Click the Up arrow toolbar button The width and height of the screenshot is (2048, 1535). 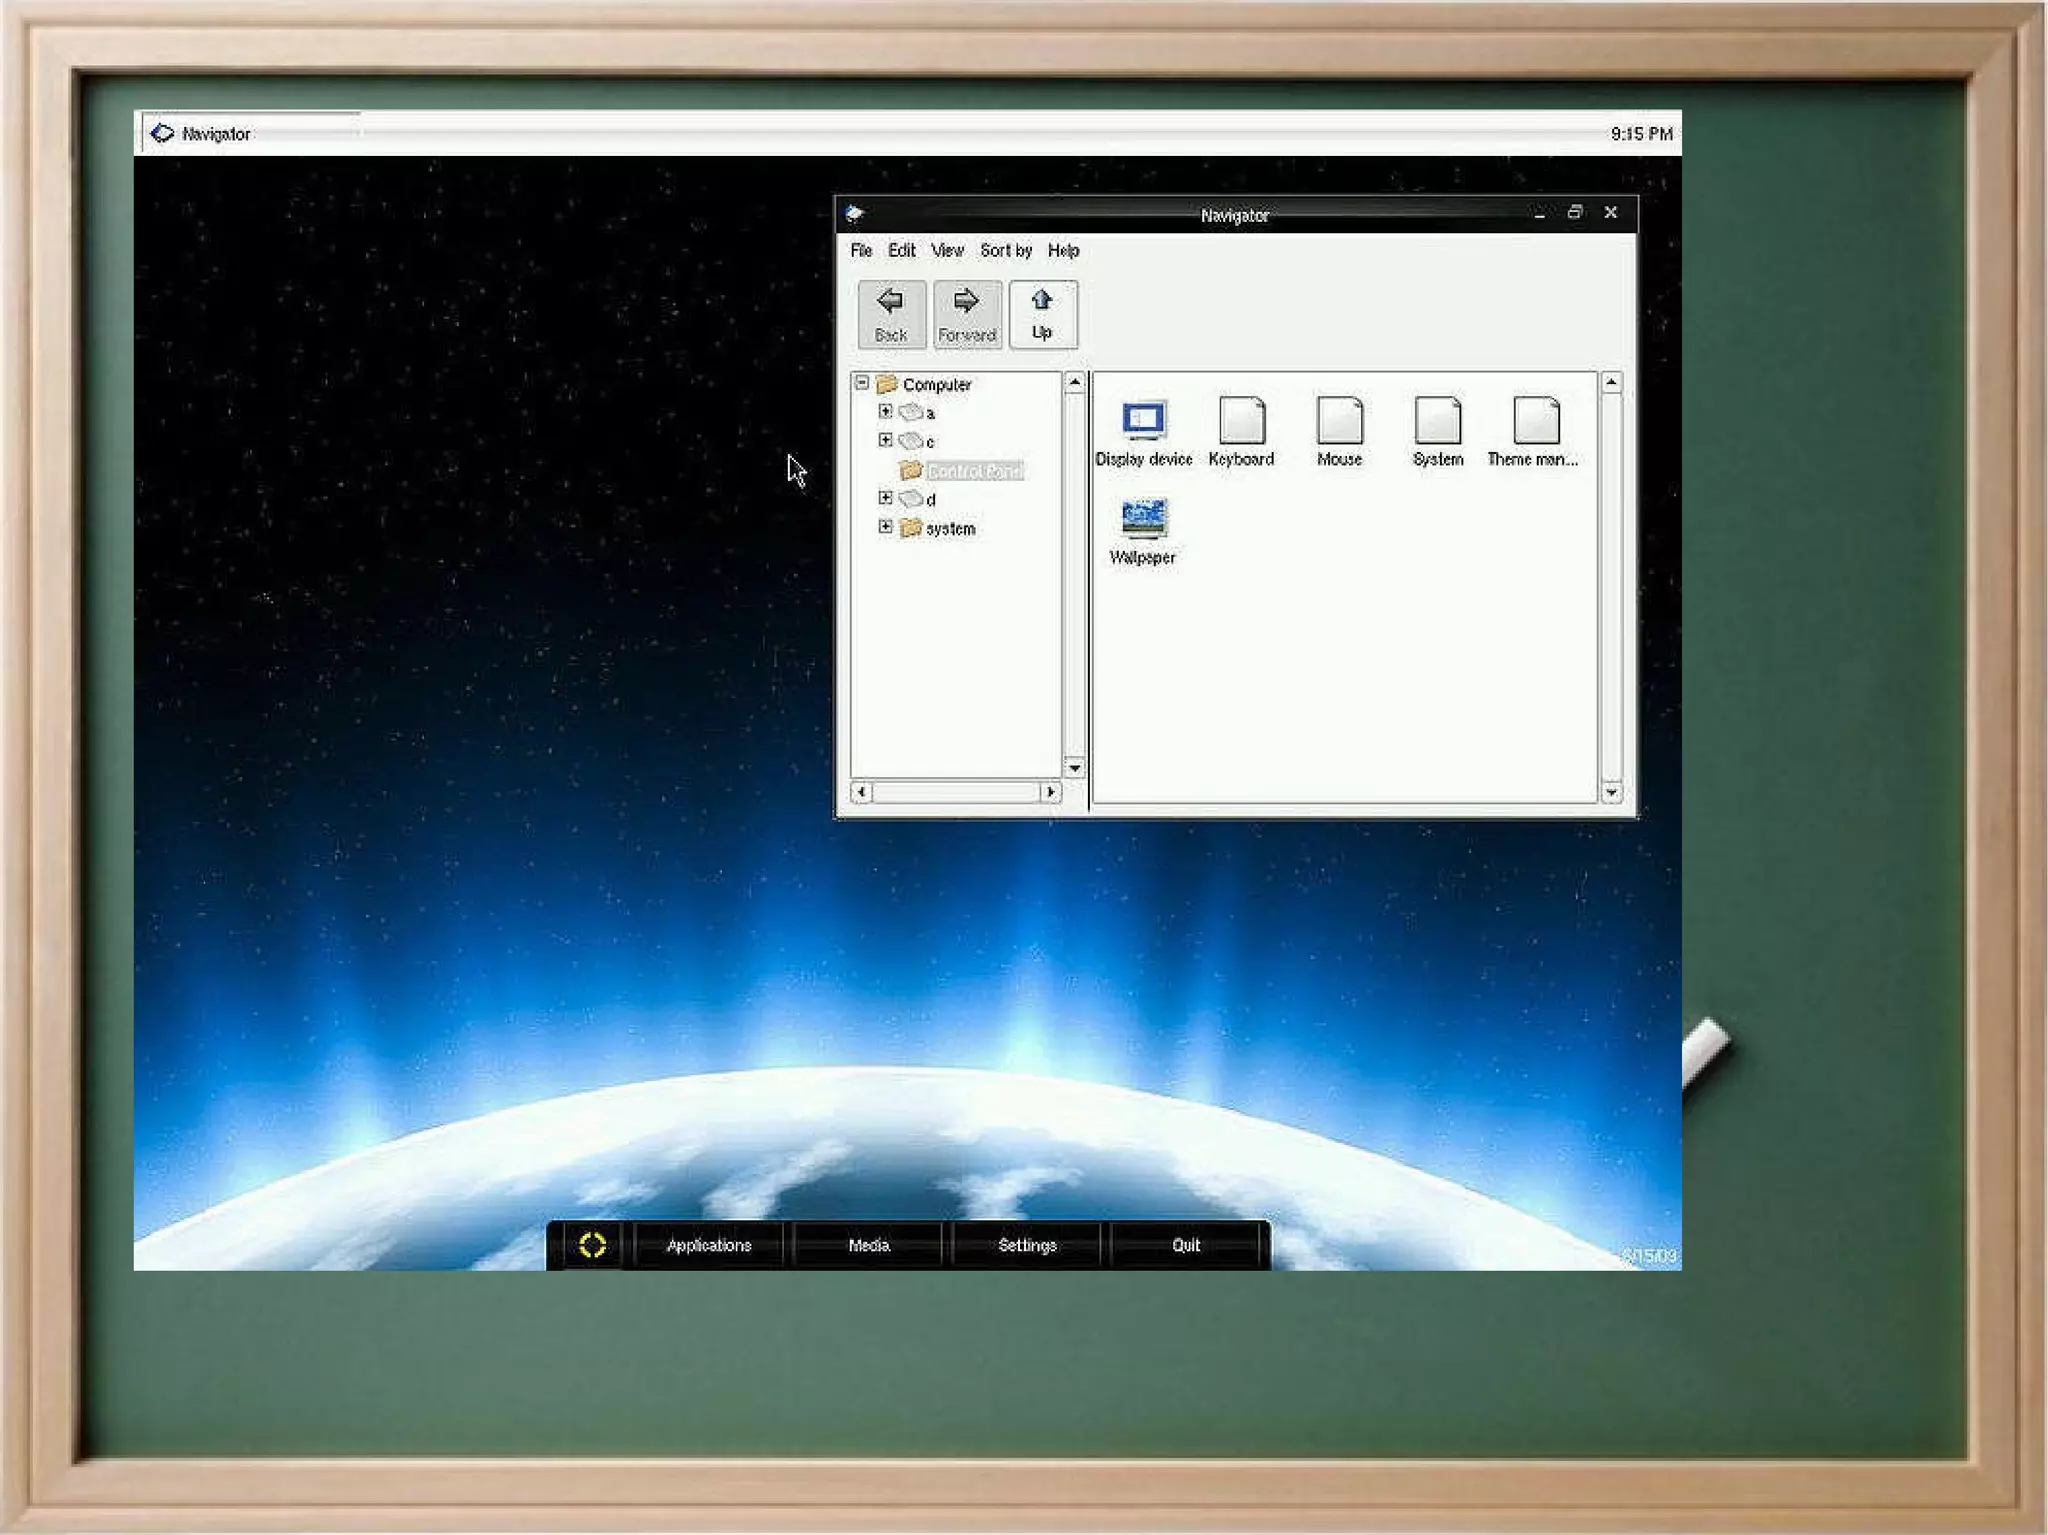tap(1042, 314)
